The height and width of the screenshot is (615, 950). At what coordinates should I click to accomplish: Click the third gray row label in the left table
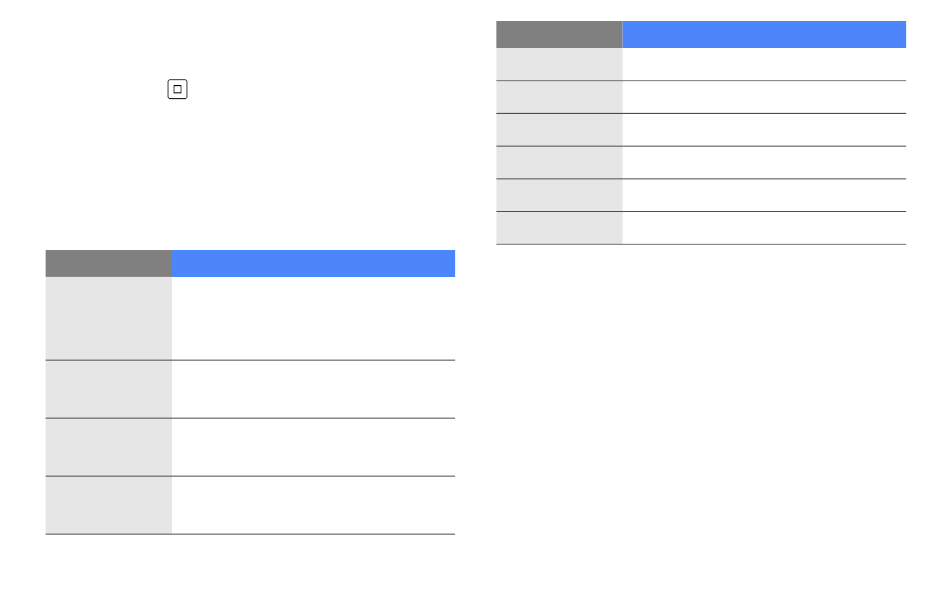pyautogui.click(x=108, y=447)
